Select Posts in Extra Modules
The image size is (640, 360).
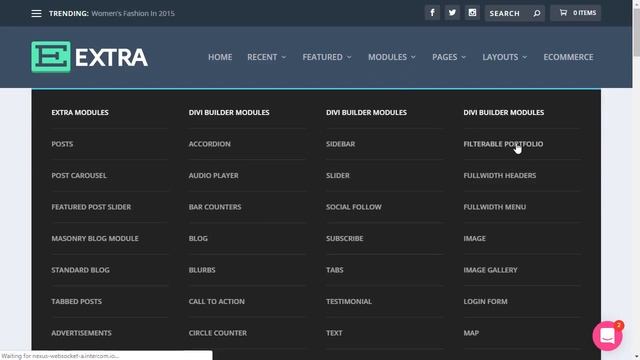click(x=62, y=144)
